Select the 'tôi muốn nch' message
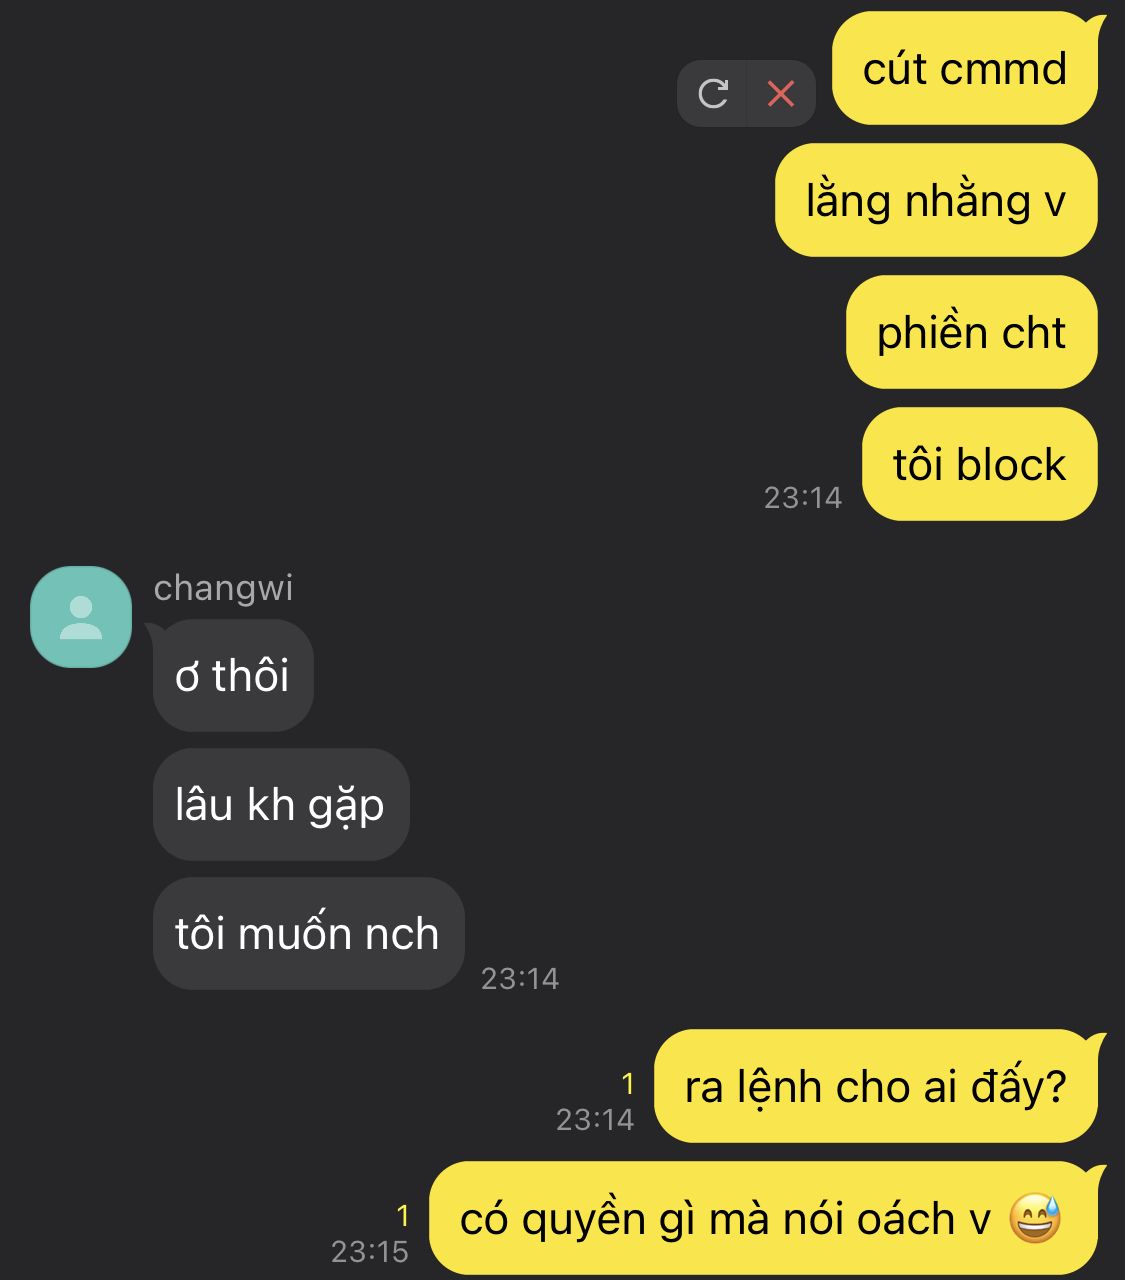1125x1280 pixels. 308,933
